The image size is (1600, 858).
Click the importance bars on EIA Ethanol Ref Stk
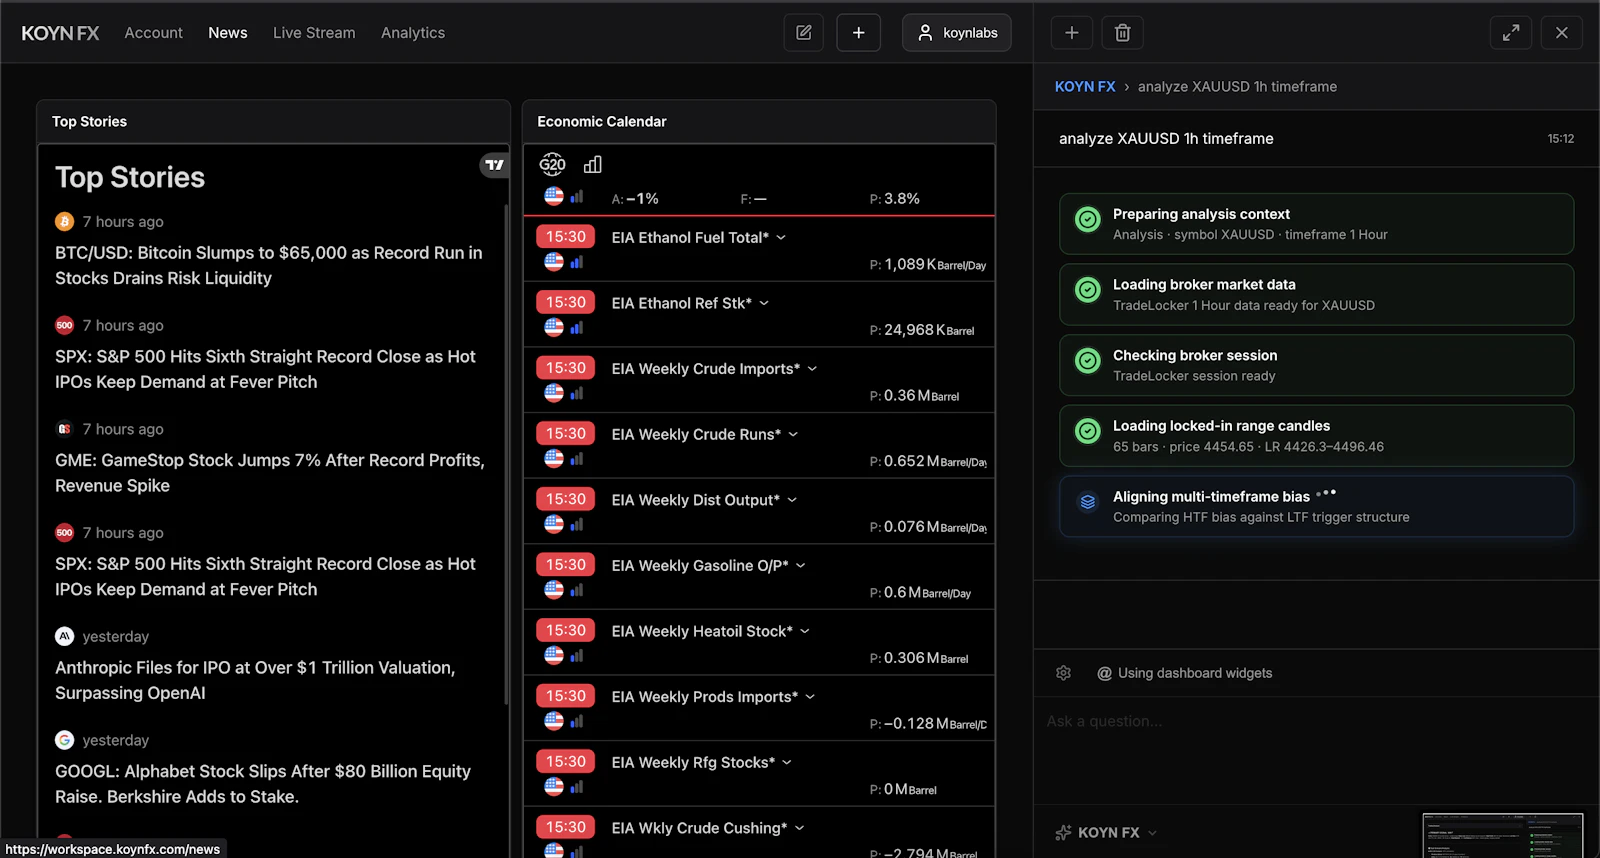[x=577, y=328]
